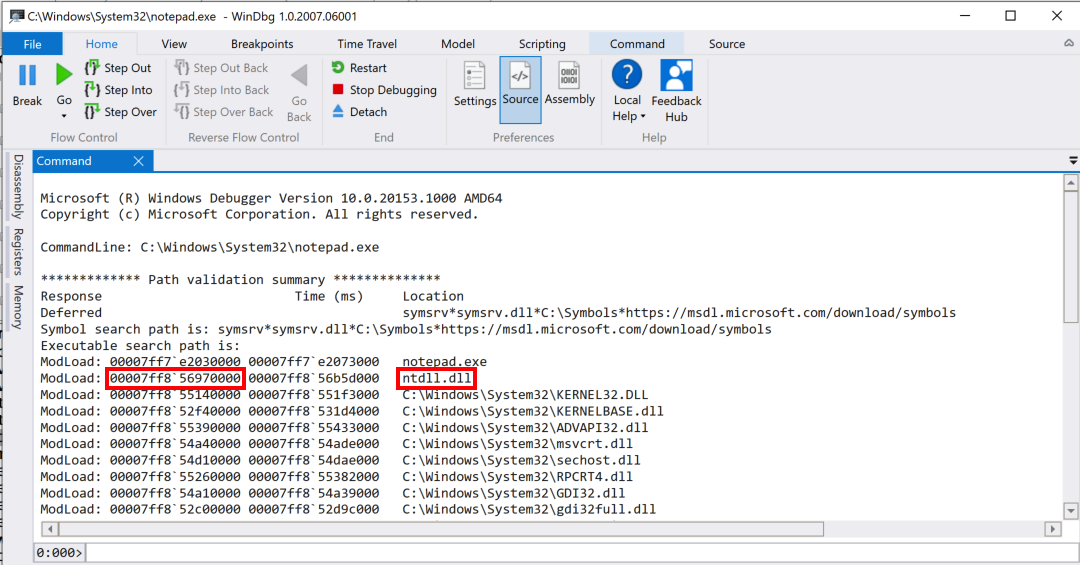1080x565 pixels.
Task: Open the Memory side panel
Action: (x=19, y=307)
